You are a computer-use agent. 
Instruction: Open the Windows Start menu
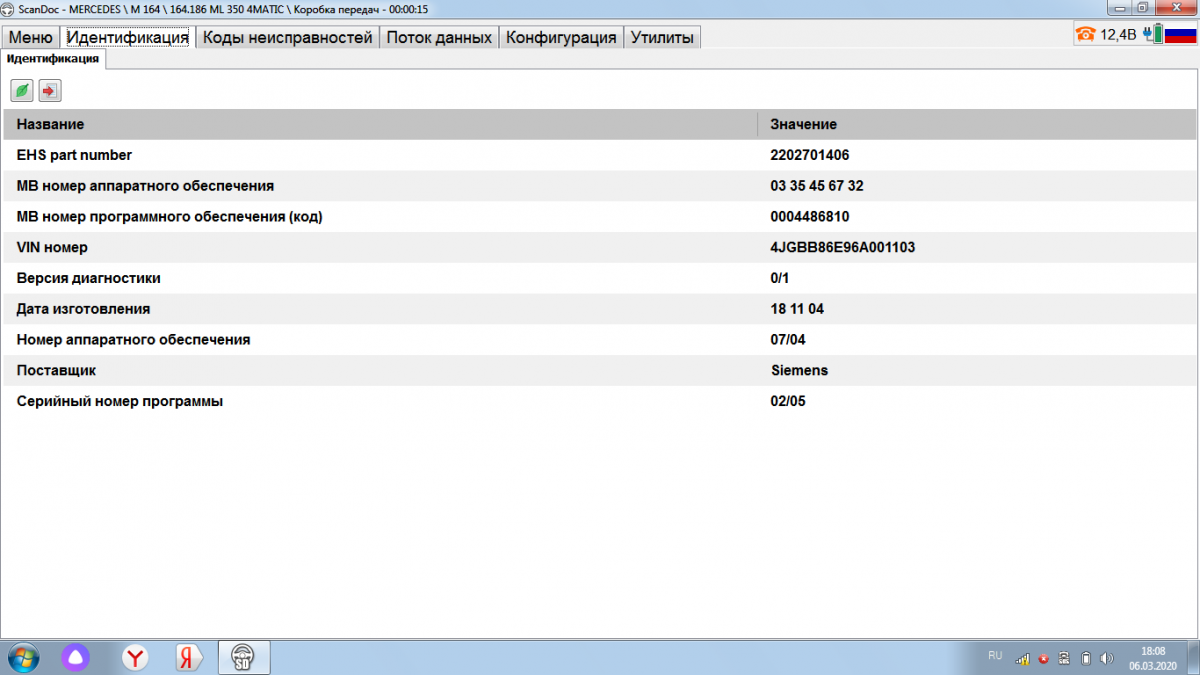tap(22, 657)
